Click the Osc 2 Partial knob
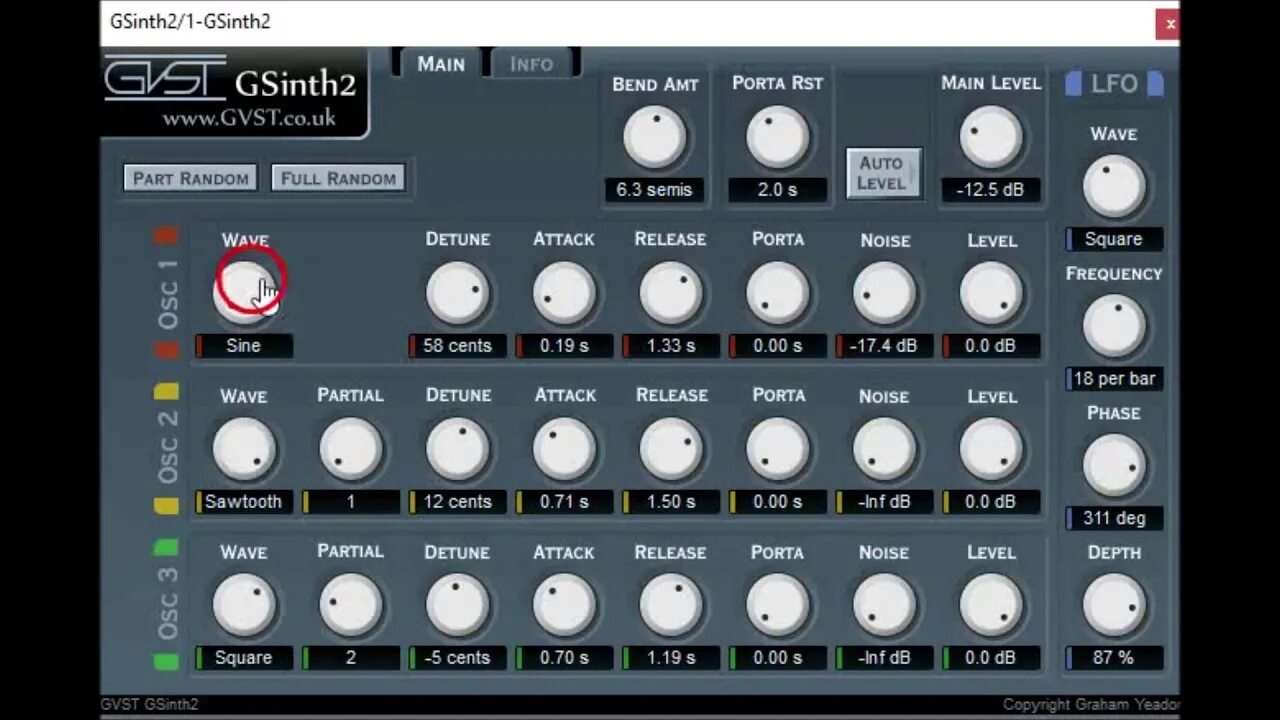Screen dimensions: 1280x720 click(351, 449)
